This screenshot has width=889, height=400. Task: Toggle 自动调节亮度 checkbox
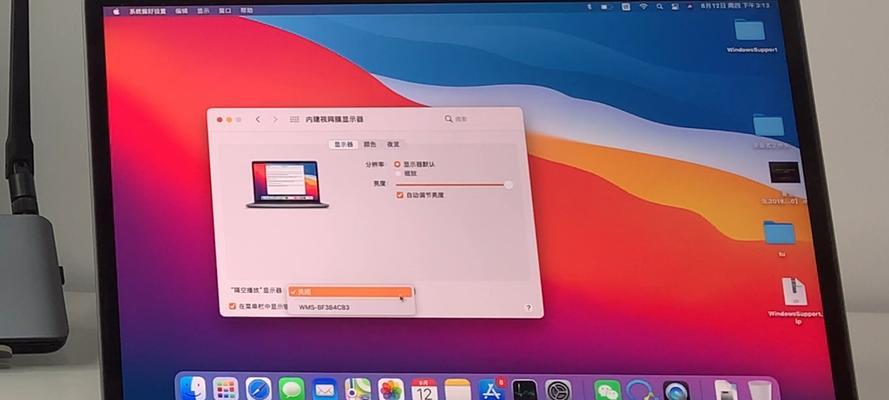click(400, 195)
